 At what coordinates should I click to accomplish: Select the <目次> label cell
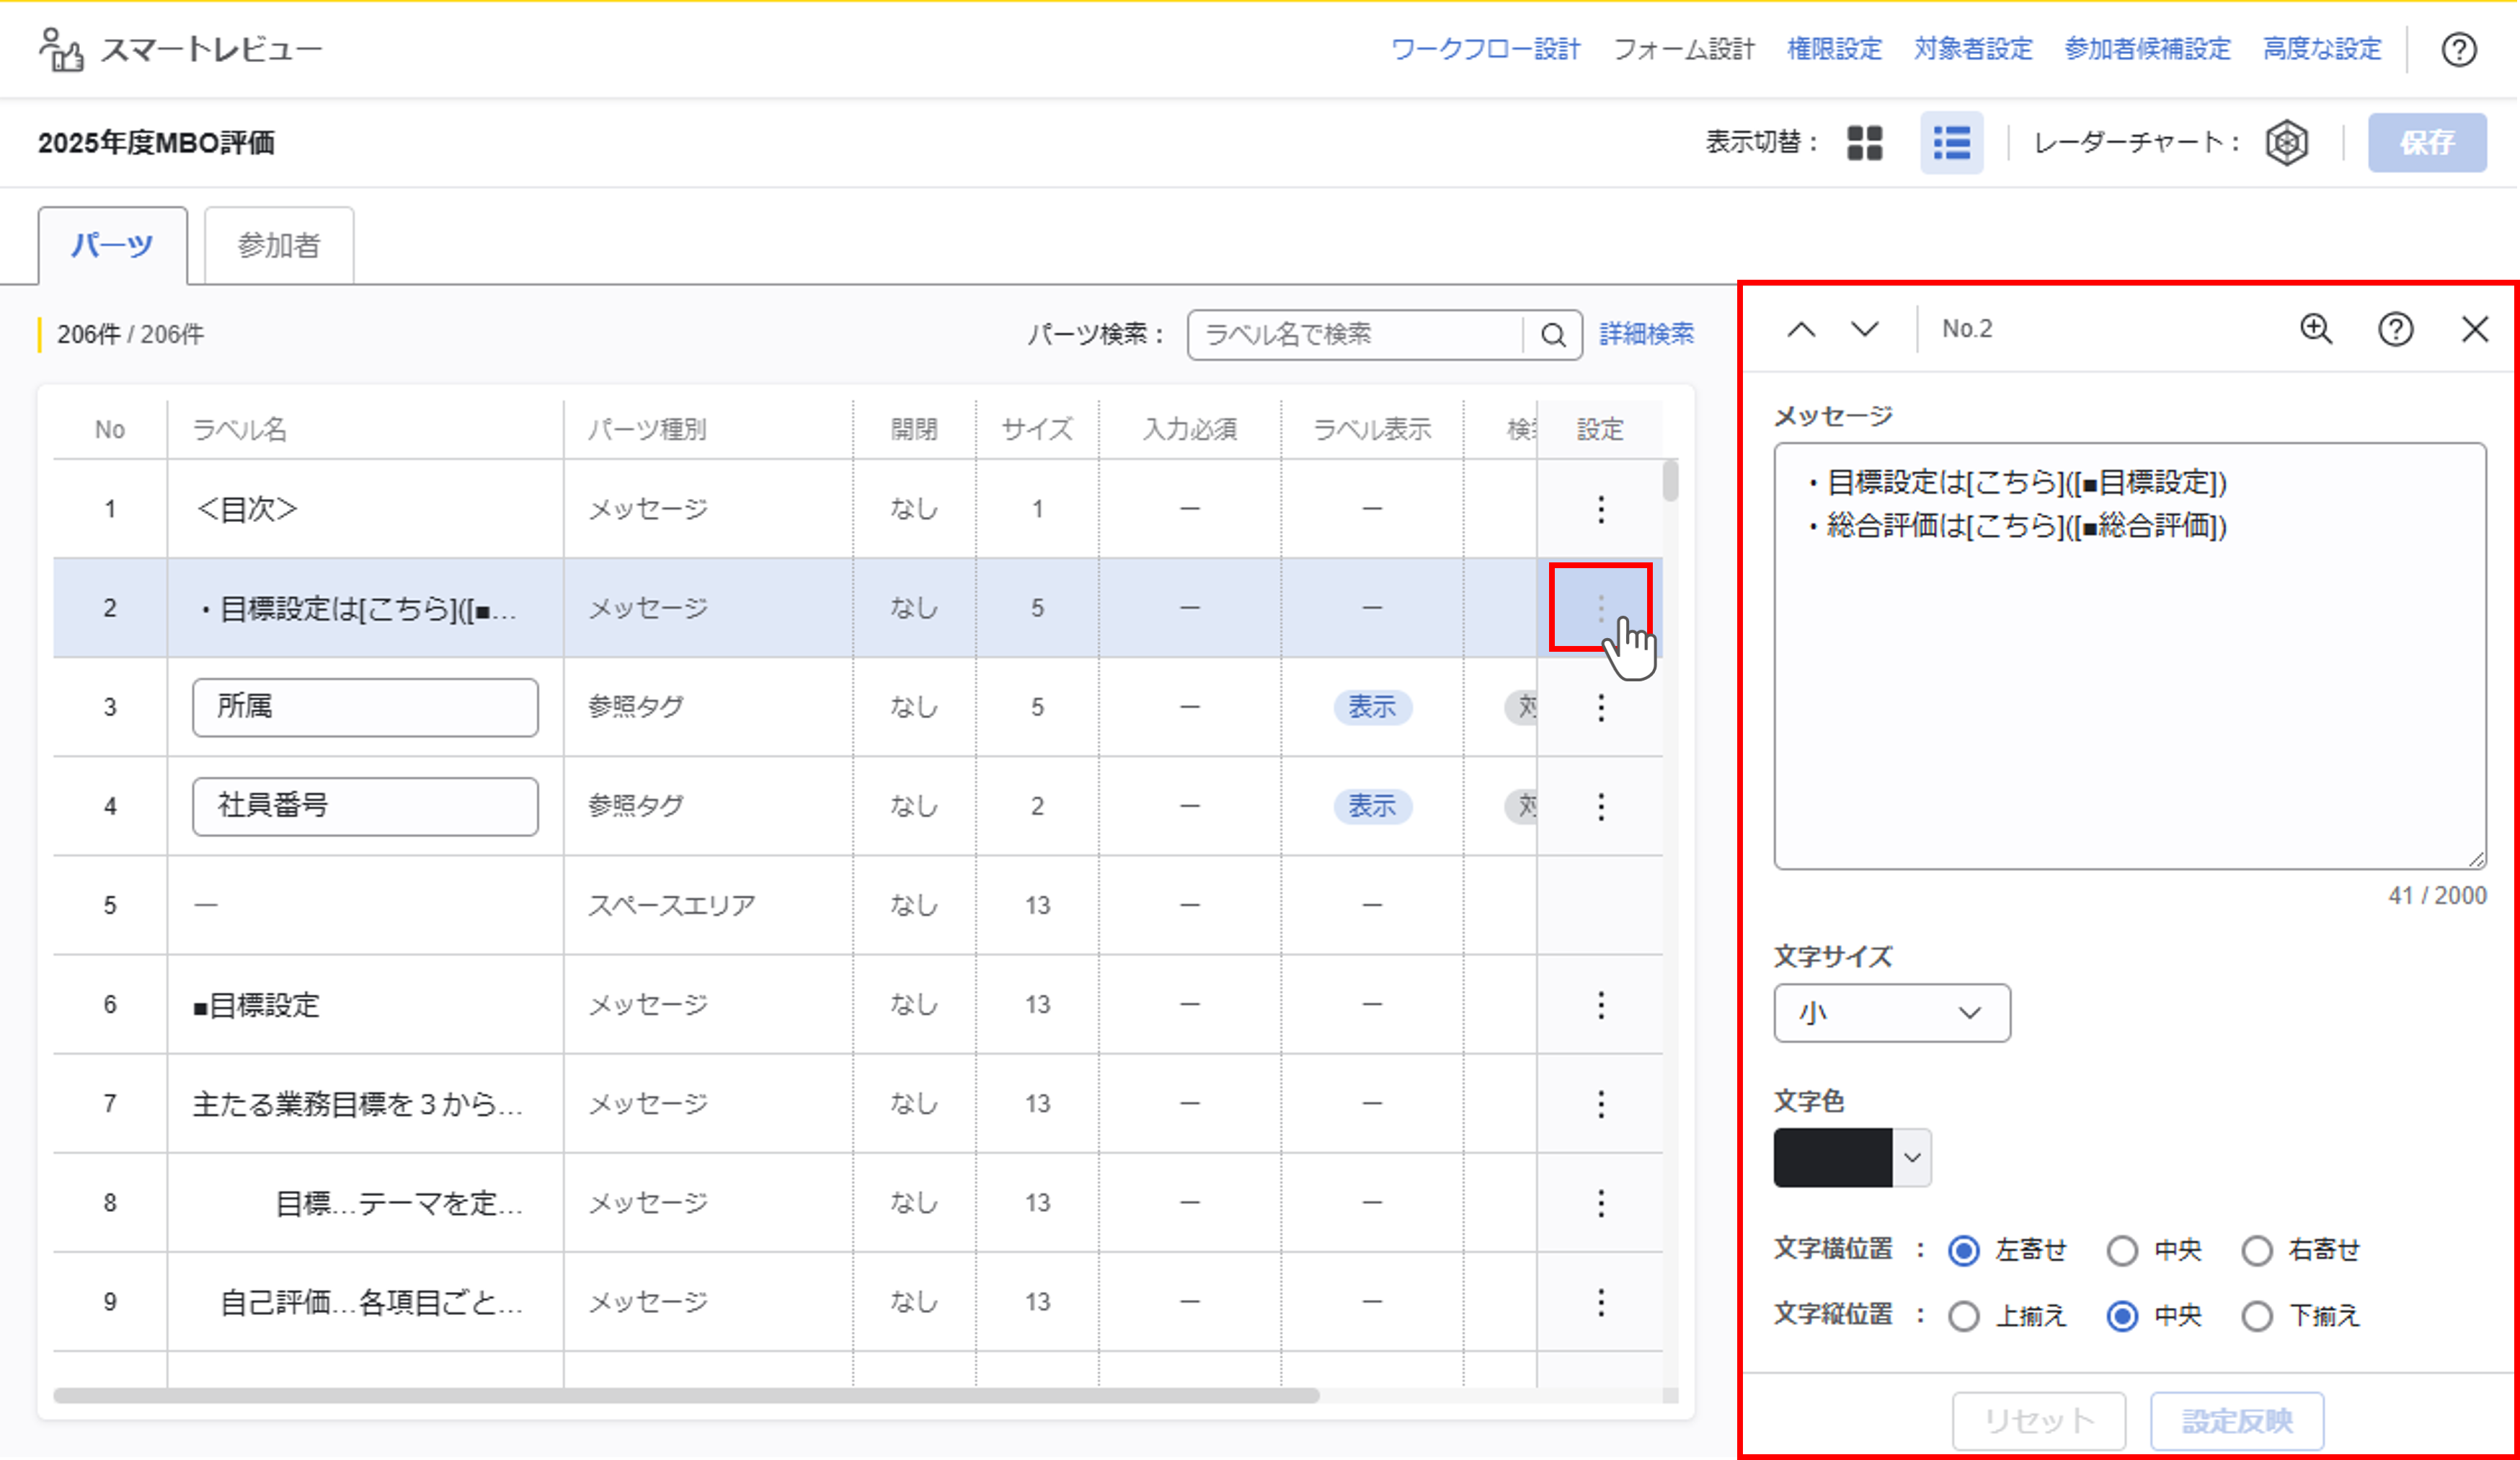365,509
